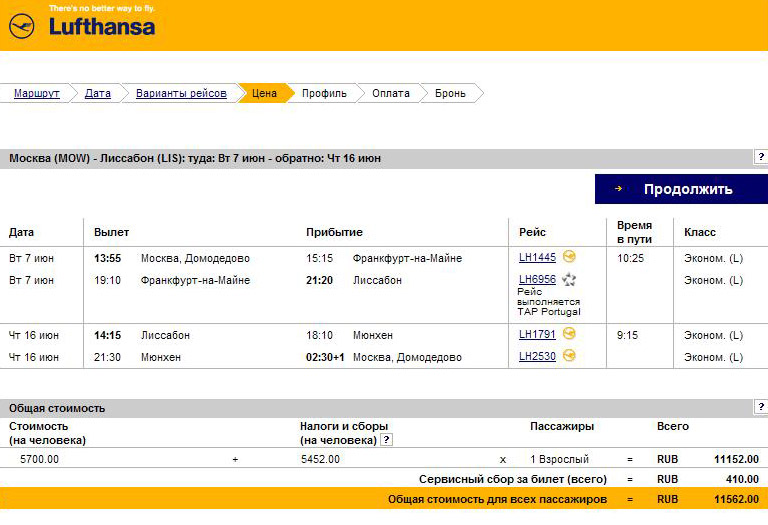Click departure 19:10 Франкфурт-на-Майне
This screenshot has width=768, height=525.
tap(172, 280)
